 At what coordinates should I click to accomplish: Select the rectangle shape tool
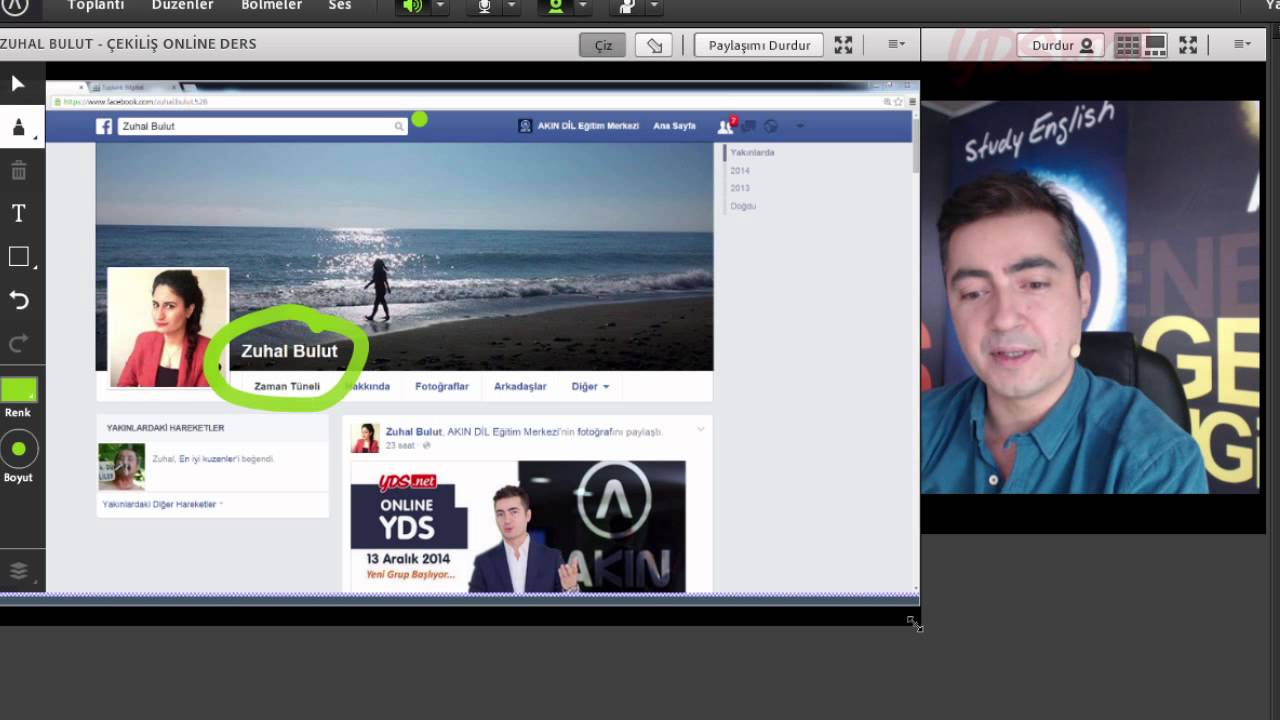point(19,257)
